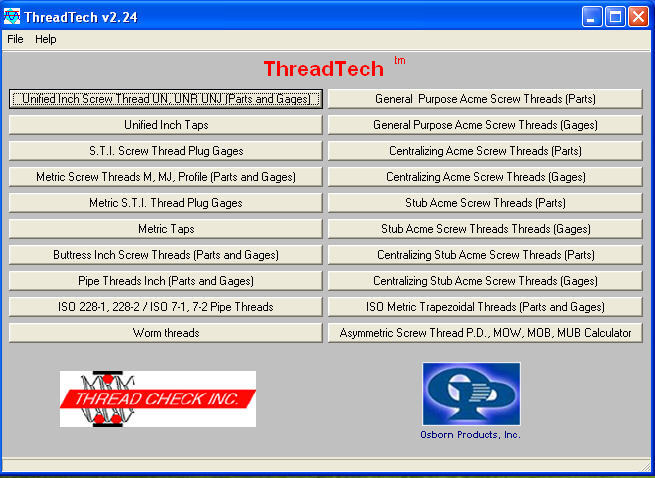This screenshot has height=478, width=655.
Task: Launch Centralizing Stub Acme Screw Threads (Gages)
Action: tap(485, 281)
